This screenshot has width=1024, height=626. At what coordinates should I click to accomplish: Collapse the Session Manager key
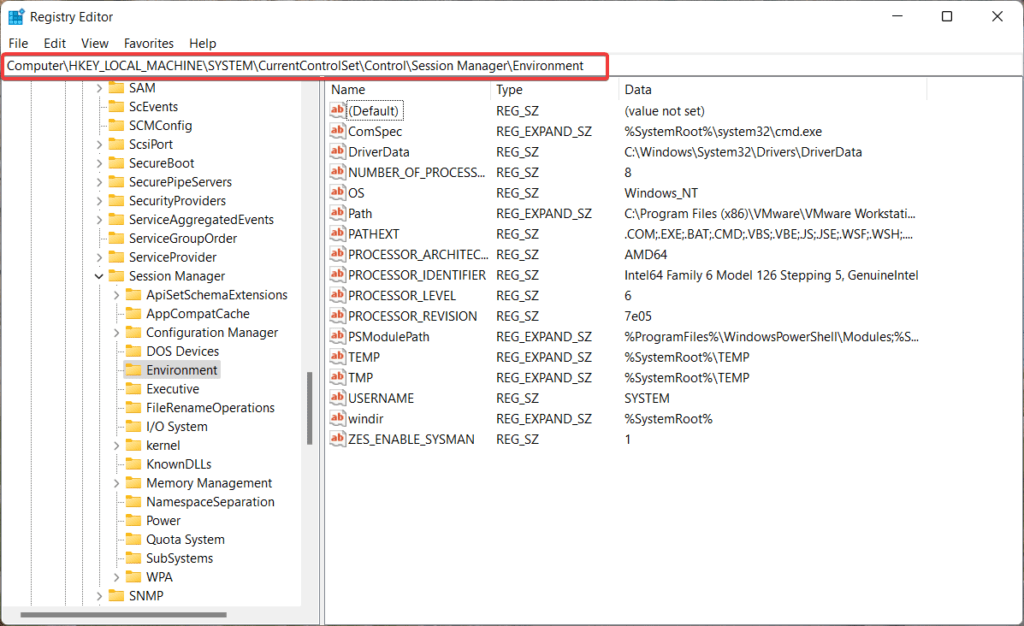coord(97,275)
